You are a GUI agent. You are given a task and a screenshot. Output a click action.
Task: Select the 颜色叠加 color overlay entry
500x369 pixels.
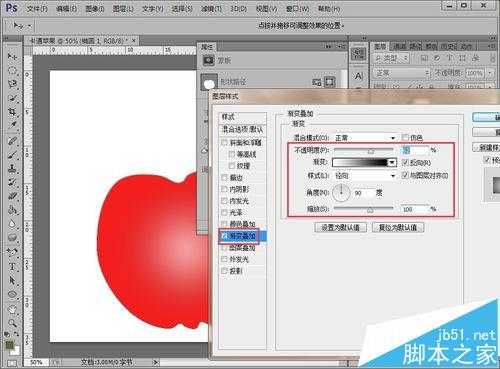(x=242, y=224)
